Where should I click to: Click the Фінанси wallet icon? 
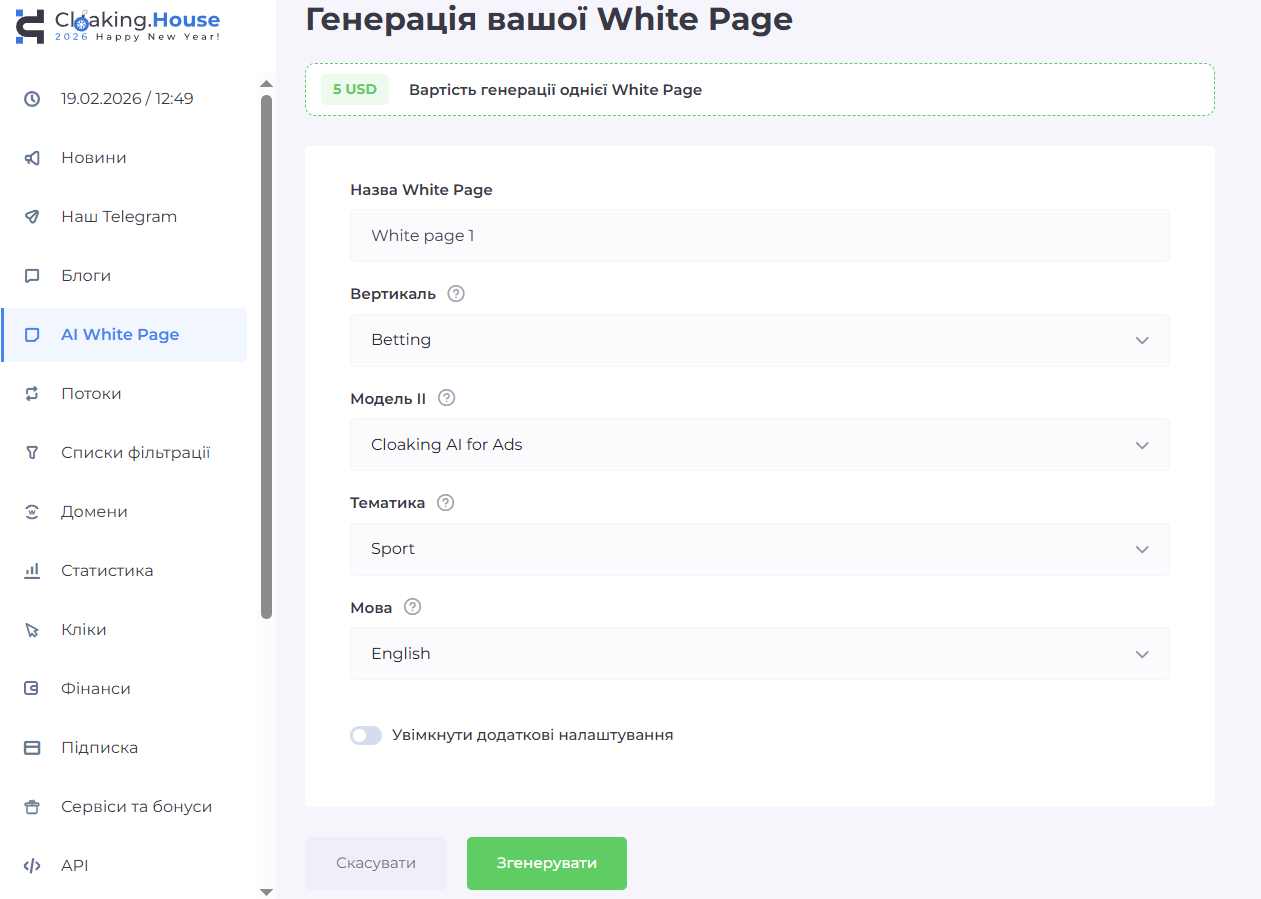pyautogui.click(x=32, y=689)
